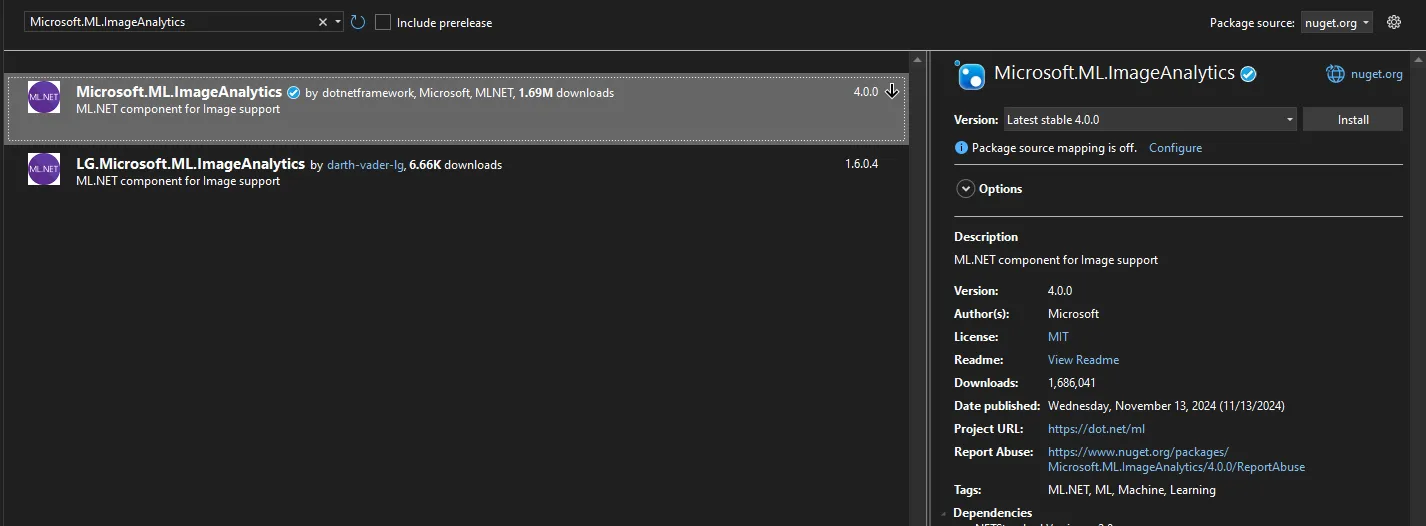Collapse the Dependencies section
1426x526 pixels.
[x=945, y=514]
